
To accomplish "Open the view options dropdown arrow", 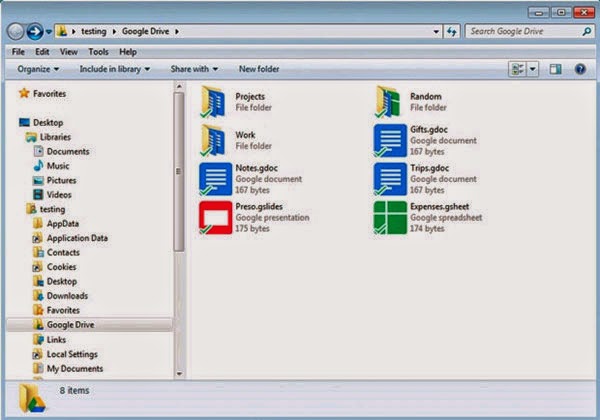I will [532, 69].
